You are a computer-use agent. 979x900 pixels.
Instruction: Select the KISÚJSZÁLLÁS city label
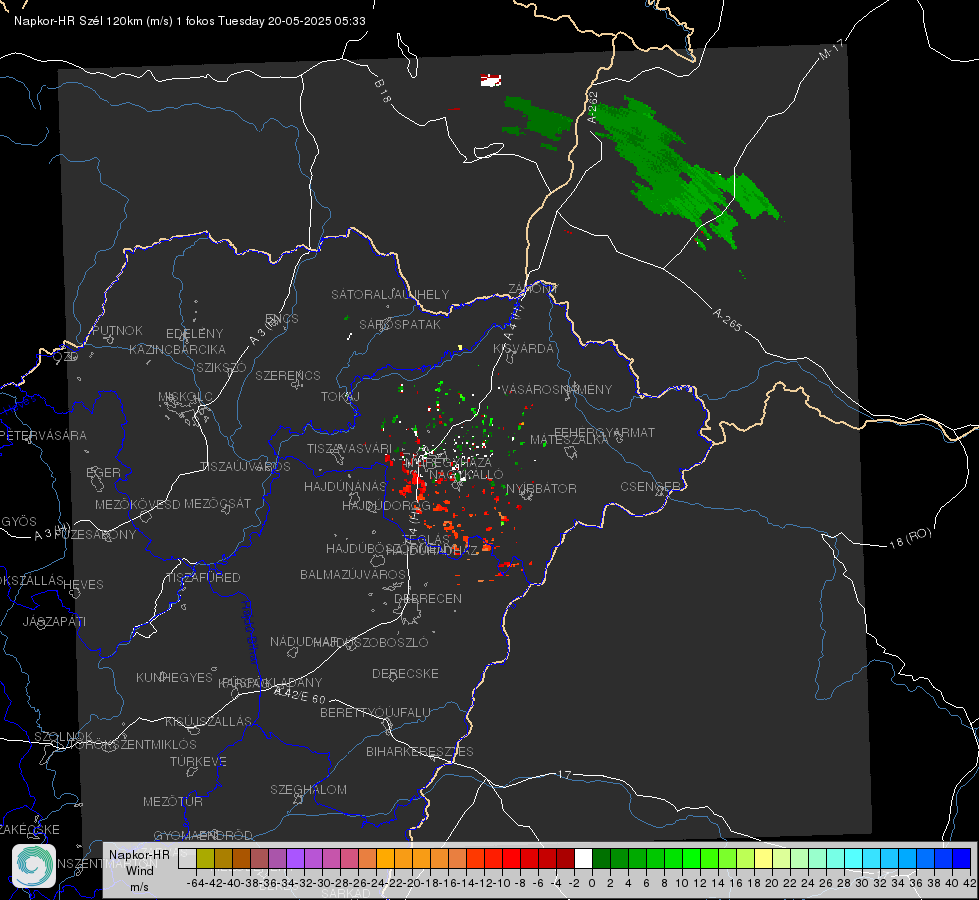pyautogui.click(x=208, y=721)
